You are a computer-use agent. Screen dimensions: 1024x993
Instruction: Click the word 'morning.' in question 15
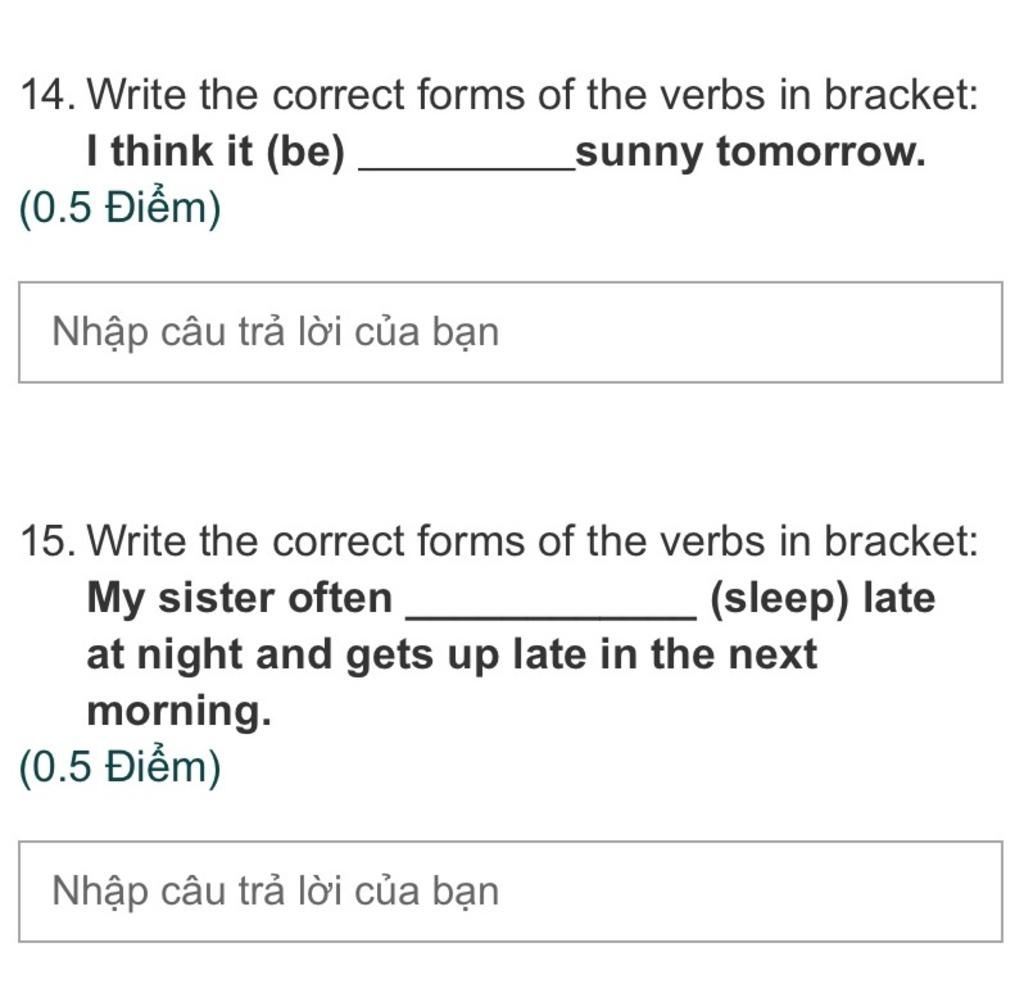pos(179,712)
